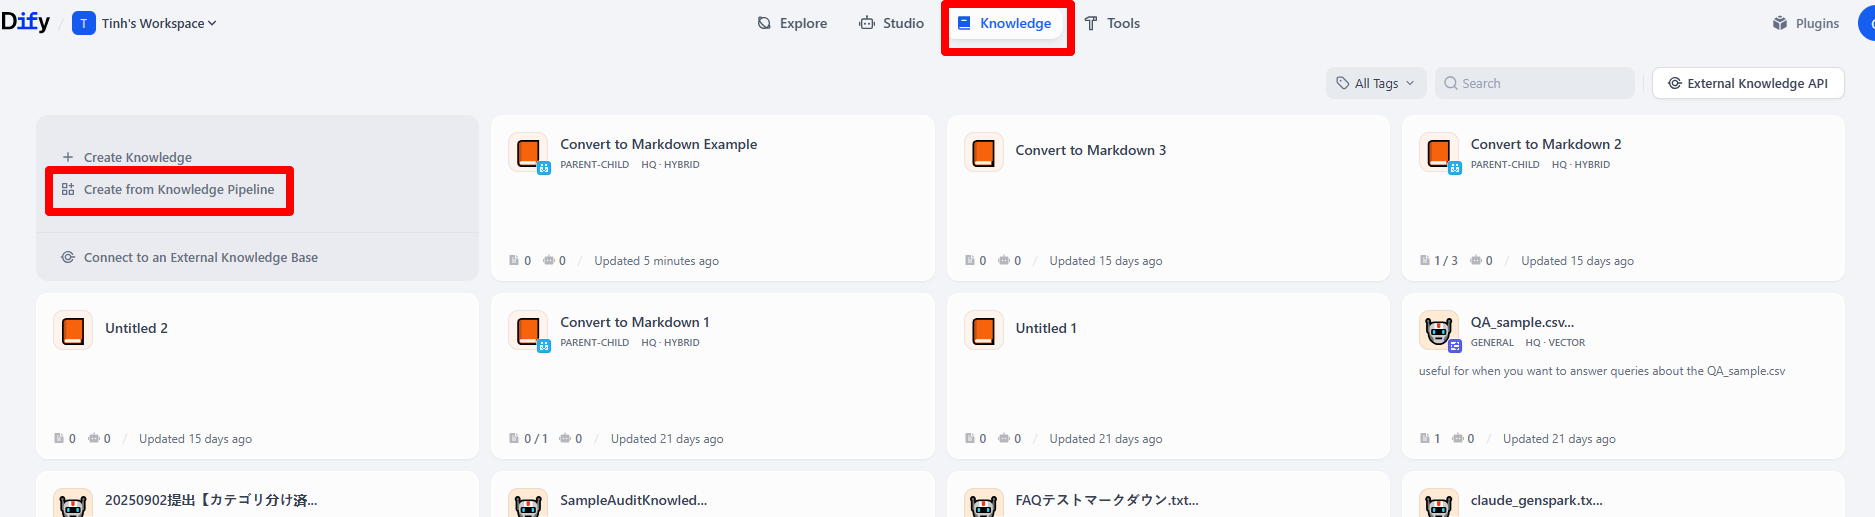Image resolution: width=1875 pixels, height=517 pixels.
Task: Switch to the Studio tab
Action: click(891, 23)
